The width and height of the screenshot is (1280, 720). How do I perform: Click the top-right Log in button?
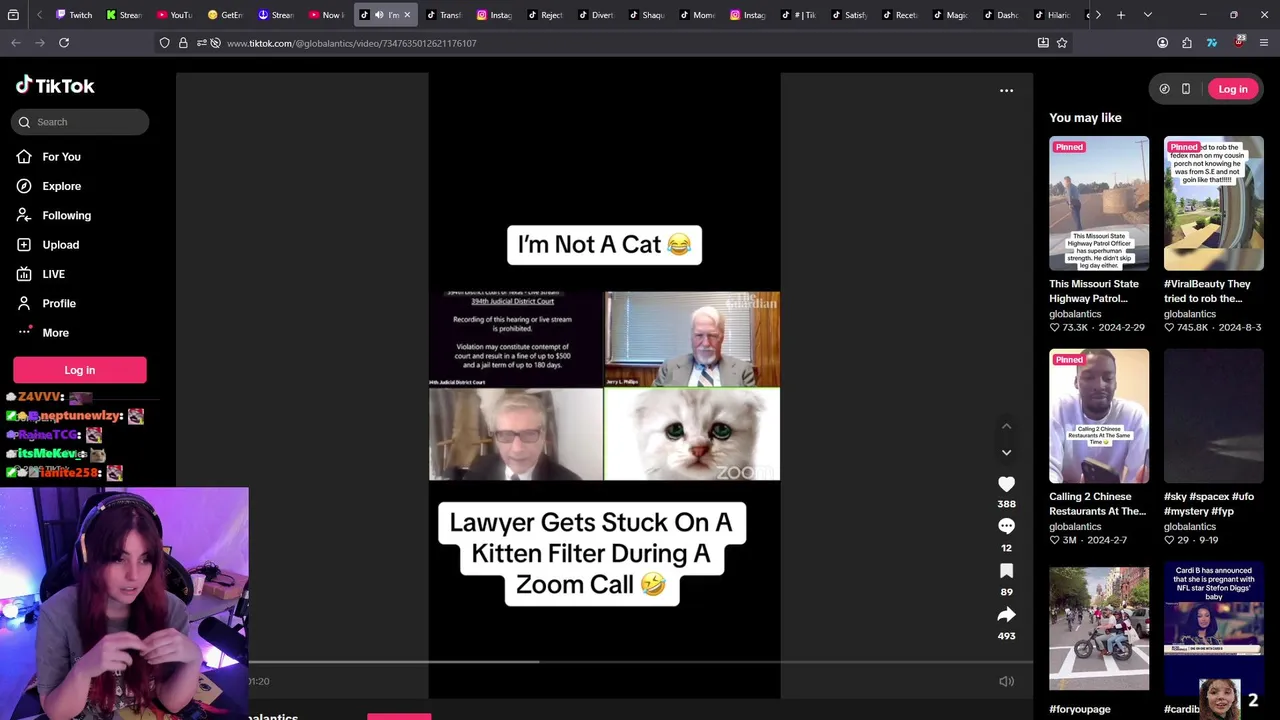[x=1233, y=89]
